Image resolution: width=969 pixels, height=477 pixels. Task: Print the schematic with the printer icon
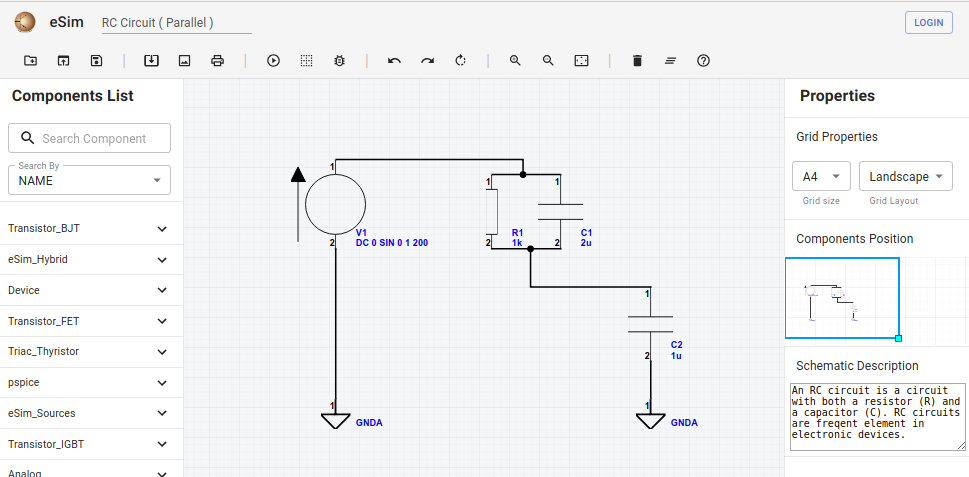pyautogui.click(x=218, y=61)
